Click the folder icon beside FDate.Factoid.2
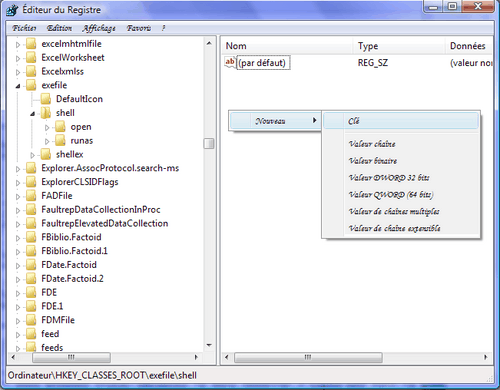The width and height of the screenshot is (500, 390). pos(31,279)
